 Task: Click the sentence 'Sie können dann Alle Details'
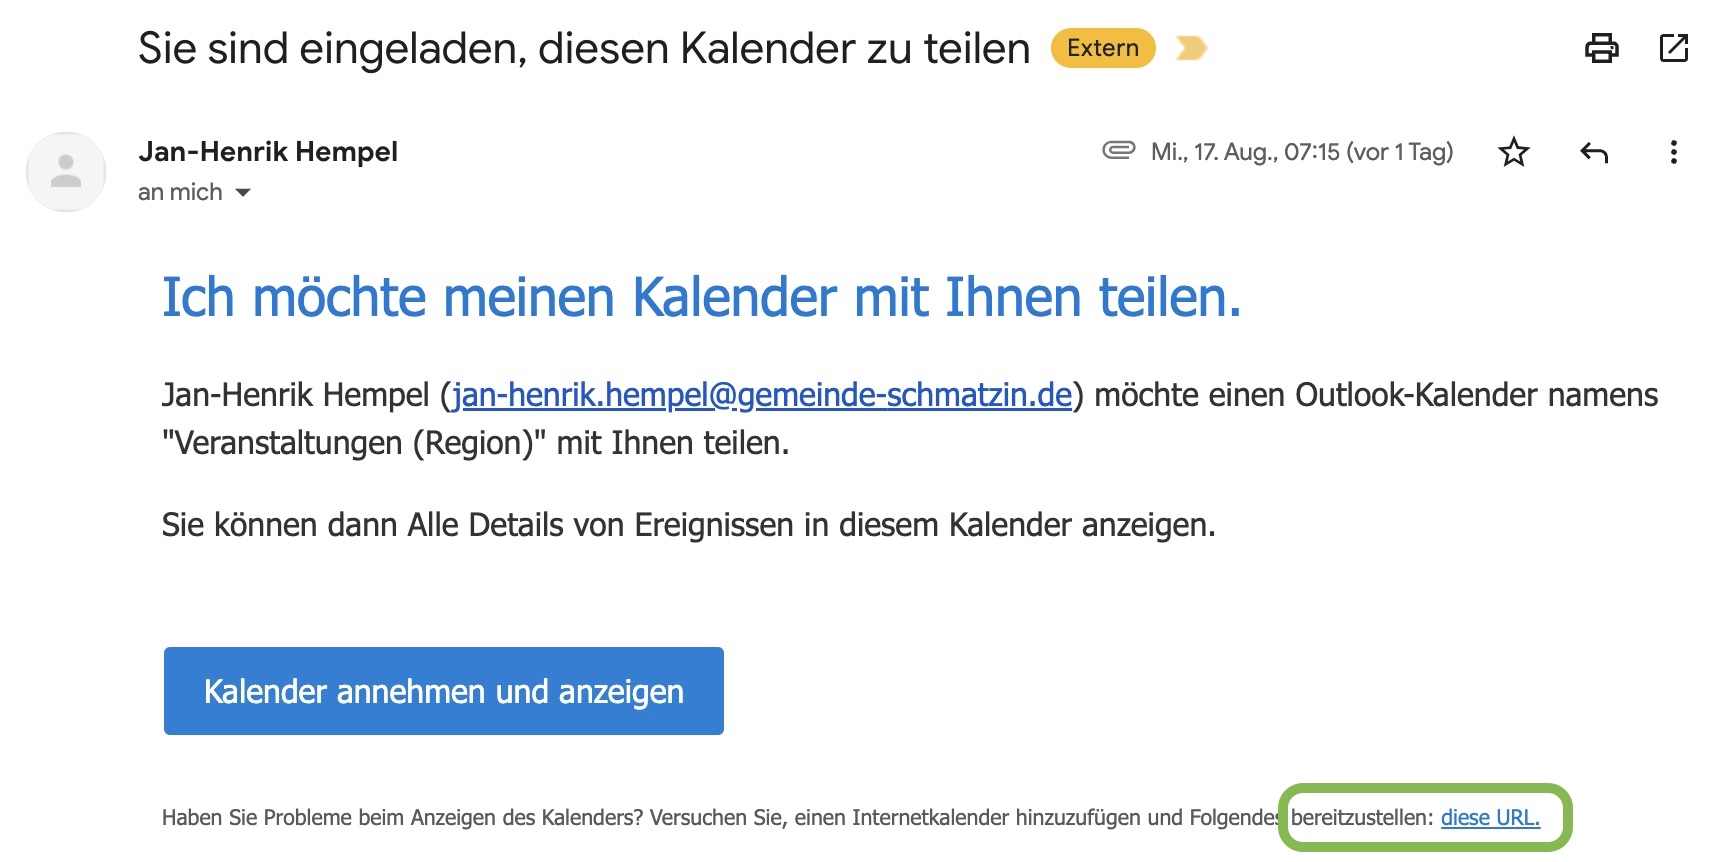689,525
